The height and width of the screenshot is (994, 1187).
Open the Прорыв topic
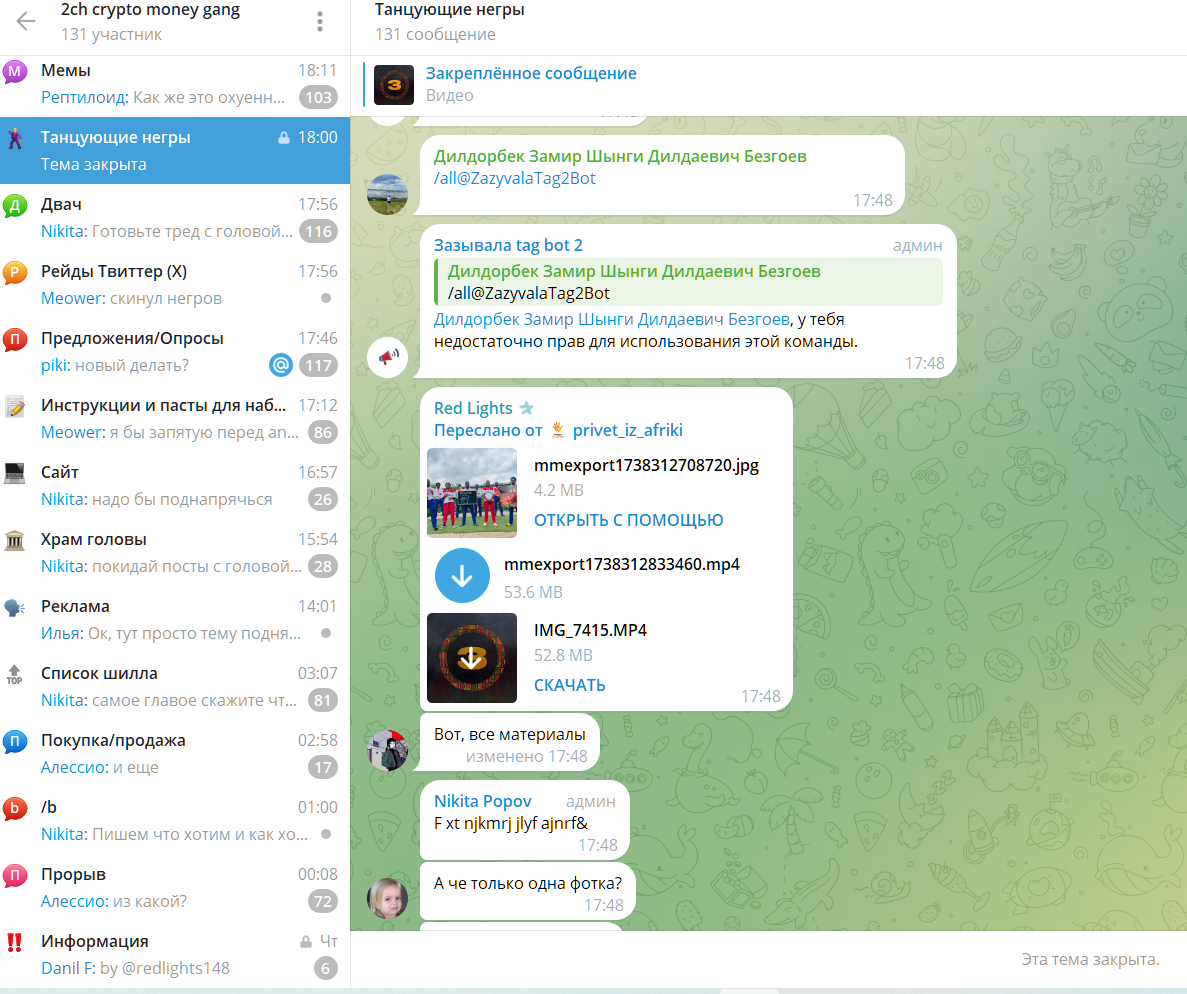click(175, 887)
